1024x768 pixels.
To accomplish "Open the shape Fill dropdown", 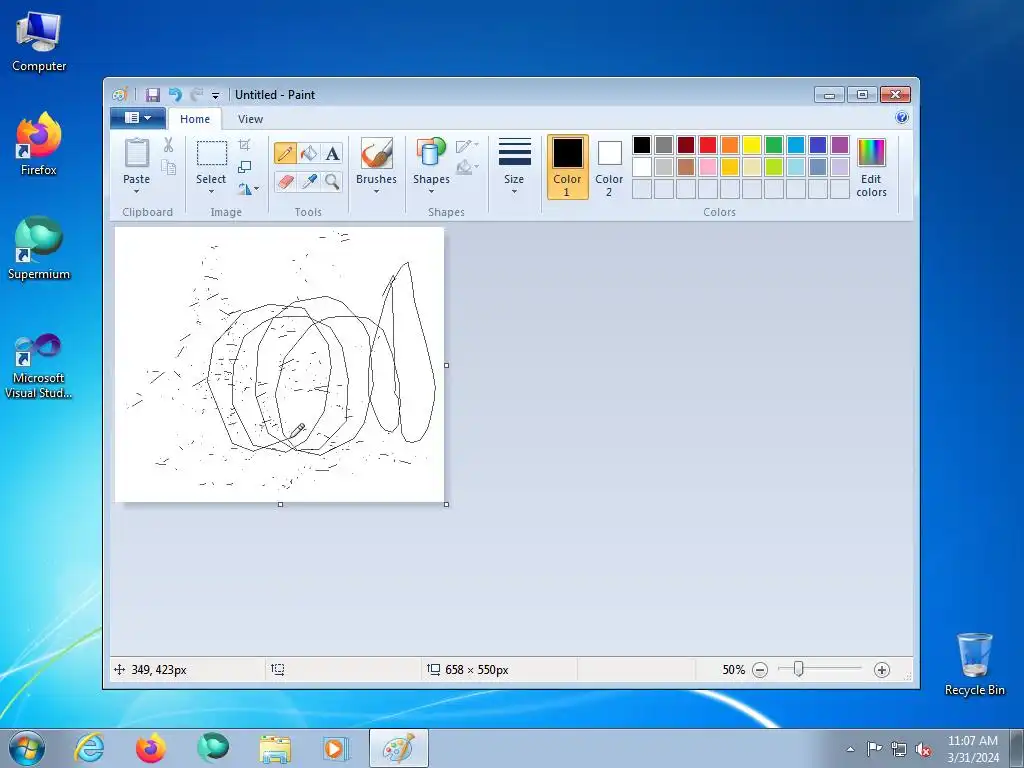I will pos(467,168).
